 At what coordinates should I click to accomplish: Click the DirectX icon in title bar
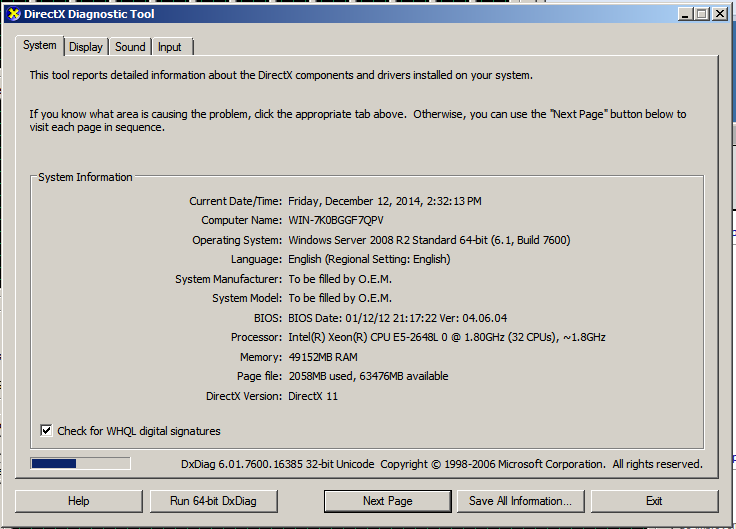coord(14,14)
